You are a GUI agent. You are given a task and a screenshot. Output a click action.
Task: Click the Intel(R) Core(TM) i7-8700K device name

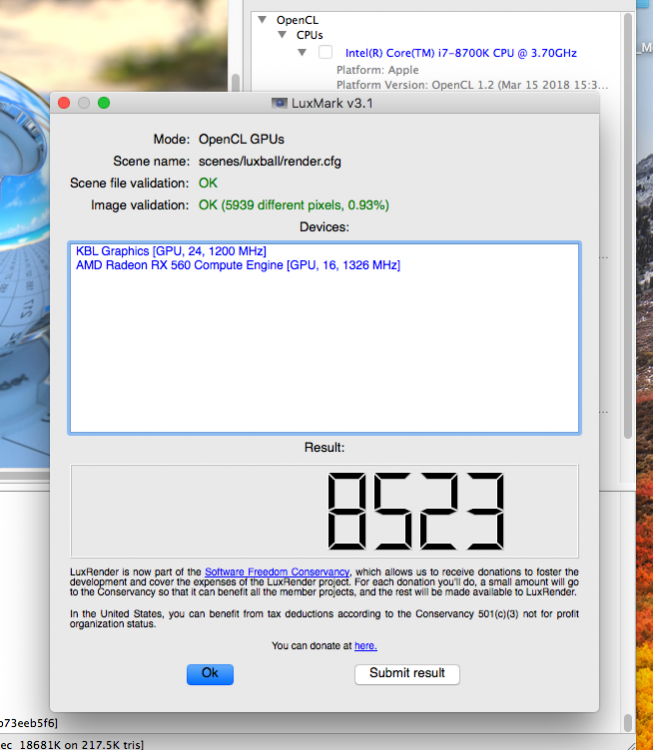coord(461,53)
